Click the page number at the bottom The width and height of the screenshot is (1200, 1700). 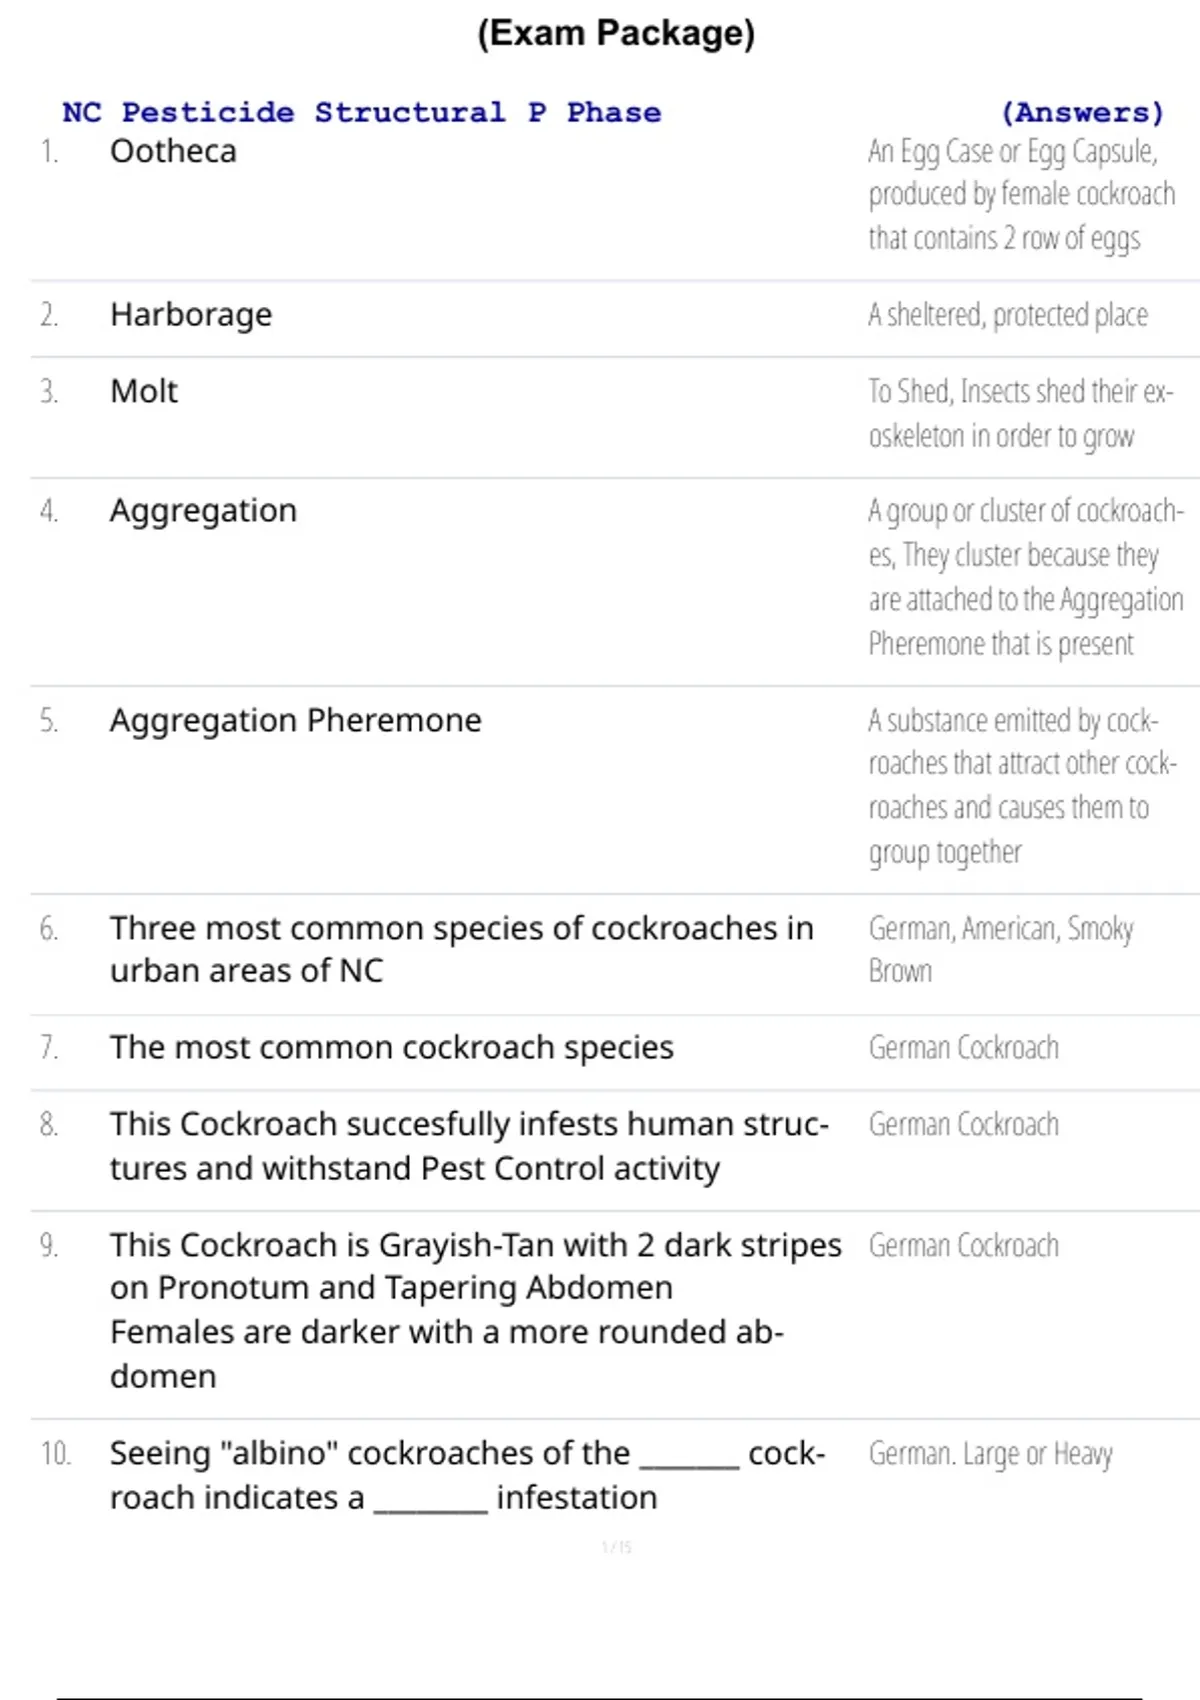[x=617, y=1547]
